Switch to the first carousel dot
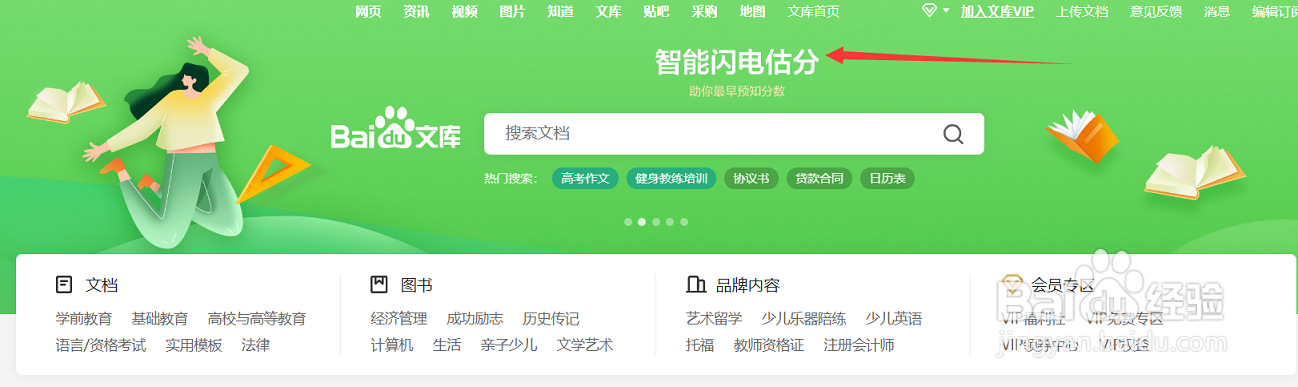Image resolution: width=1298 pixels, height=387 pixels. pyautogui.click(x=628, y=222)
